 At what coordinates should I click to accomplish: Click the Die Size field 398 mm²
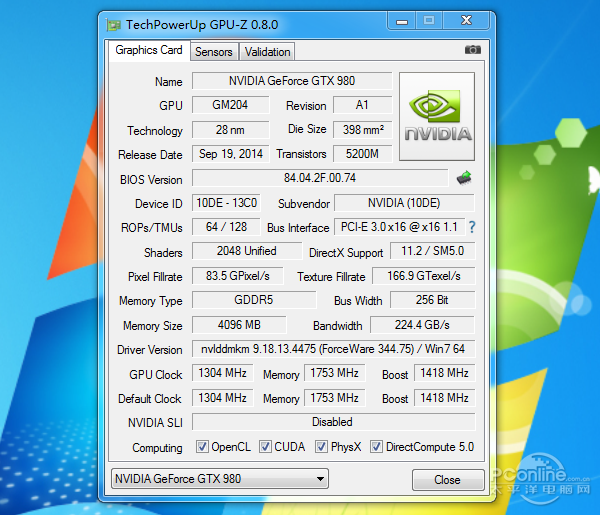point(363,130)
